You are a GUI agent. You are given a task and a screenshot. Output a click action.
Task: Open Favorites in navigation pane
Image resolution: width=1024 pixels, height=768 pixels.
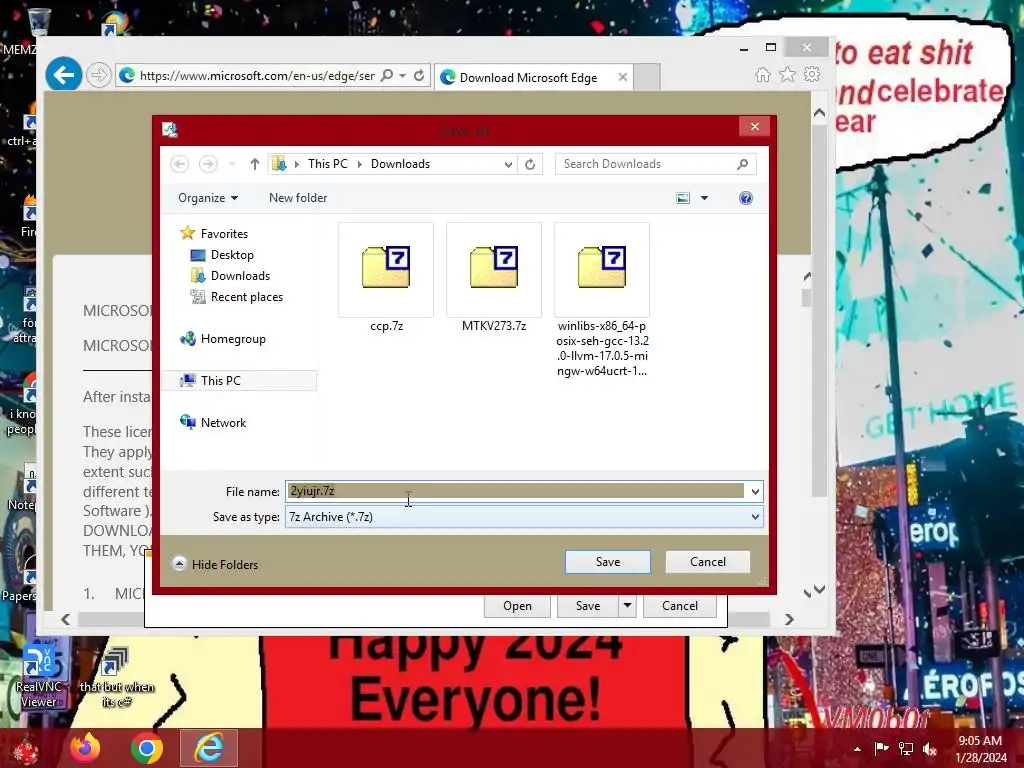click(x=224, y=233)
